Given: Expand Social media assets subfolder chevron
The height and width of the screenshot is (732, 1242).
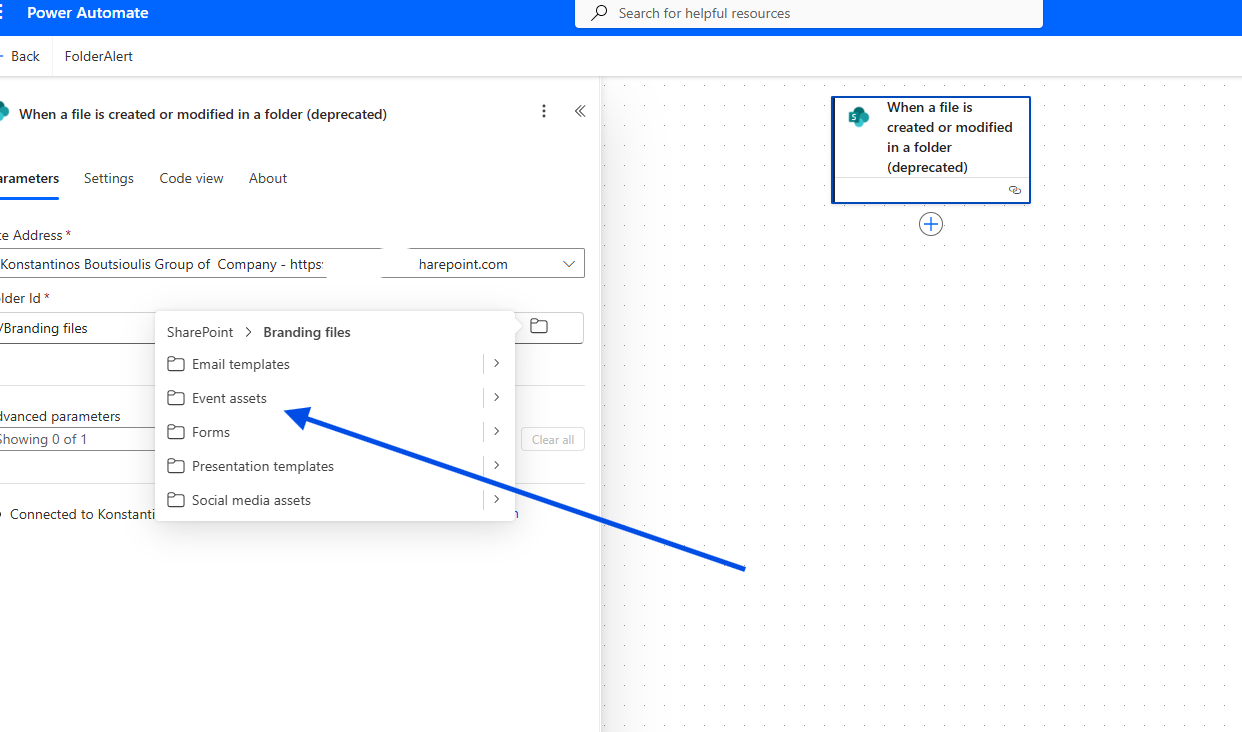Looking at the screenshot, I should (x=496, y=500).
